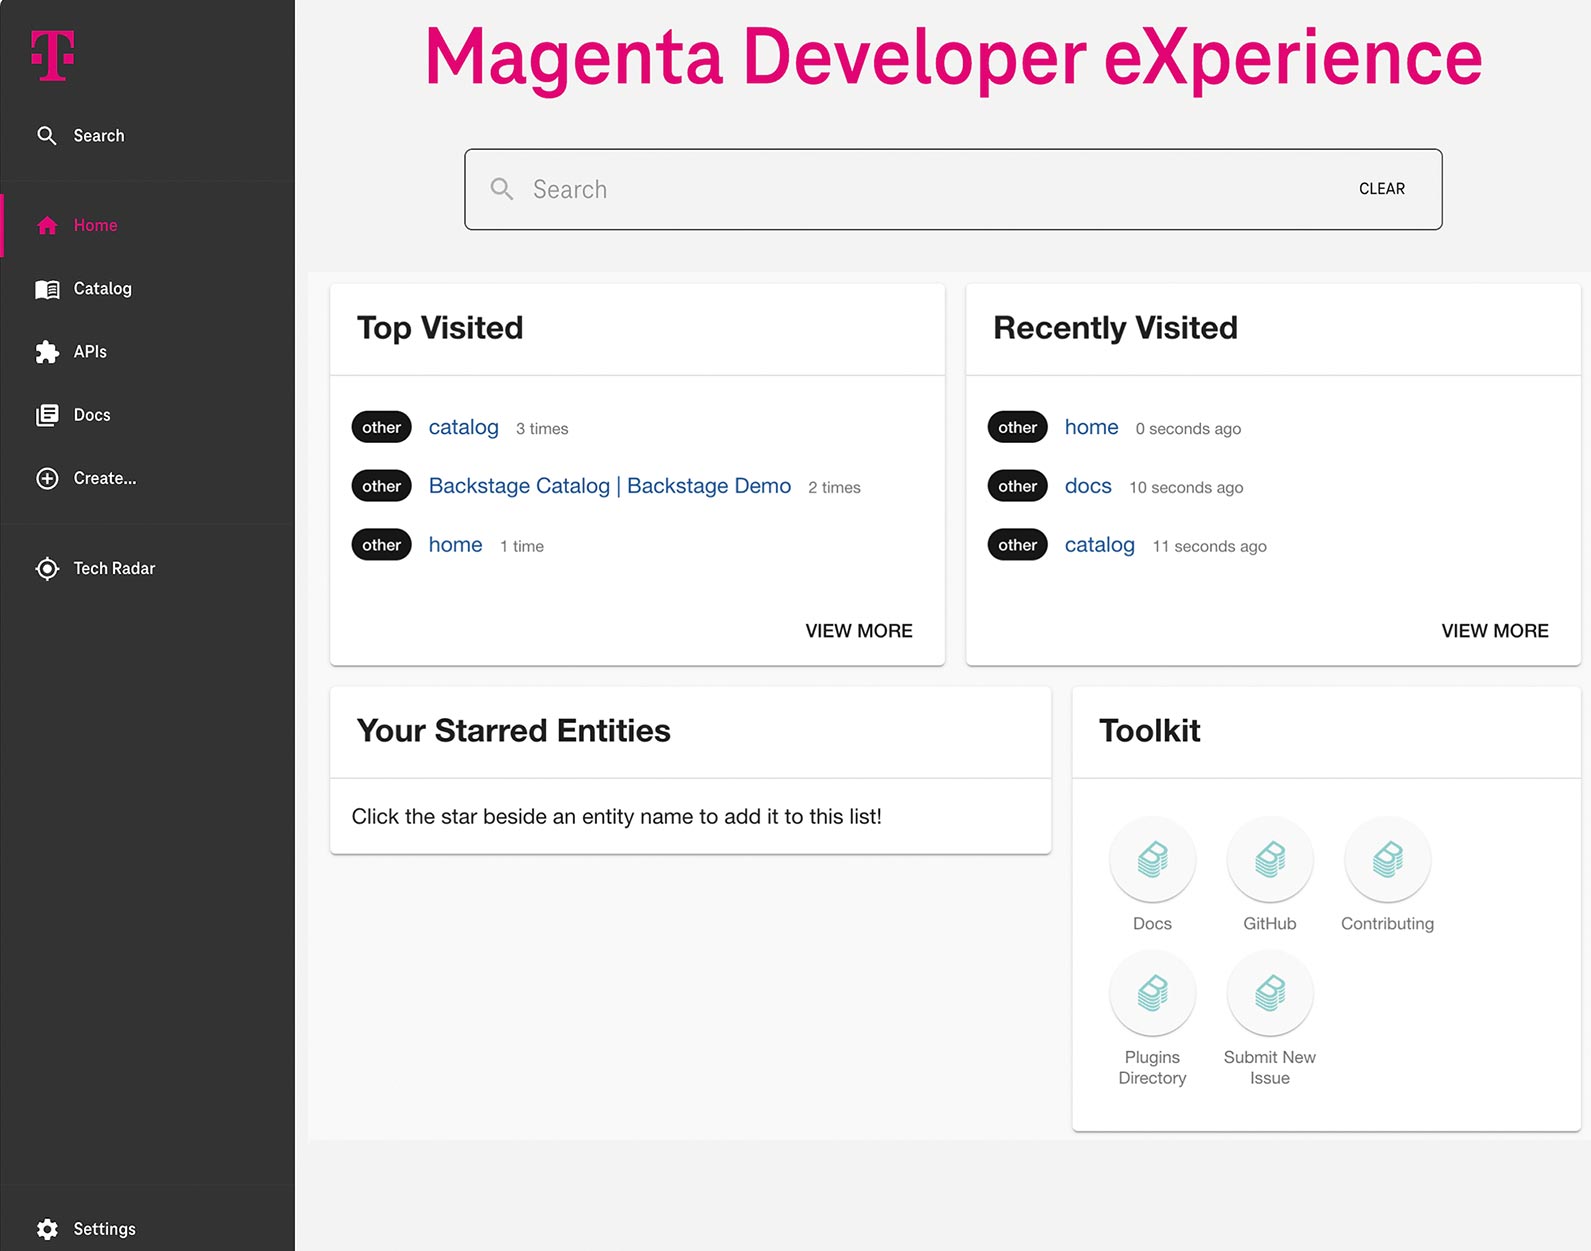
Task: Click the Contributing label in Toolkit
Action: (x=1388, y=924)
